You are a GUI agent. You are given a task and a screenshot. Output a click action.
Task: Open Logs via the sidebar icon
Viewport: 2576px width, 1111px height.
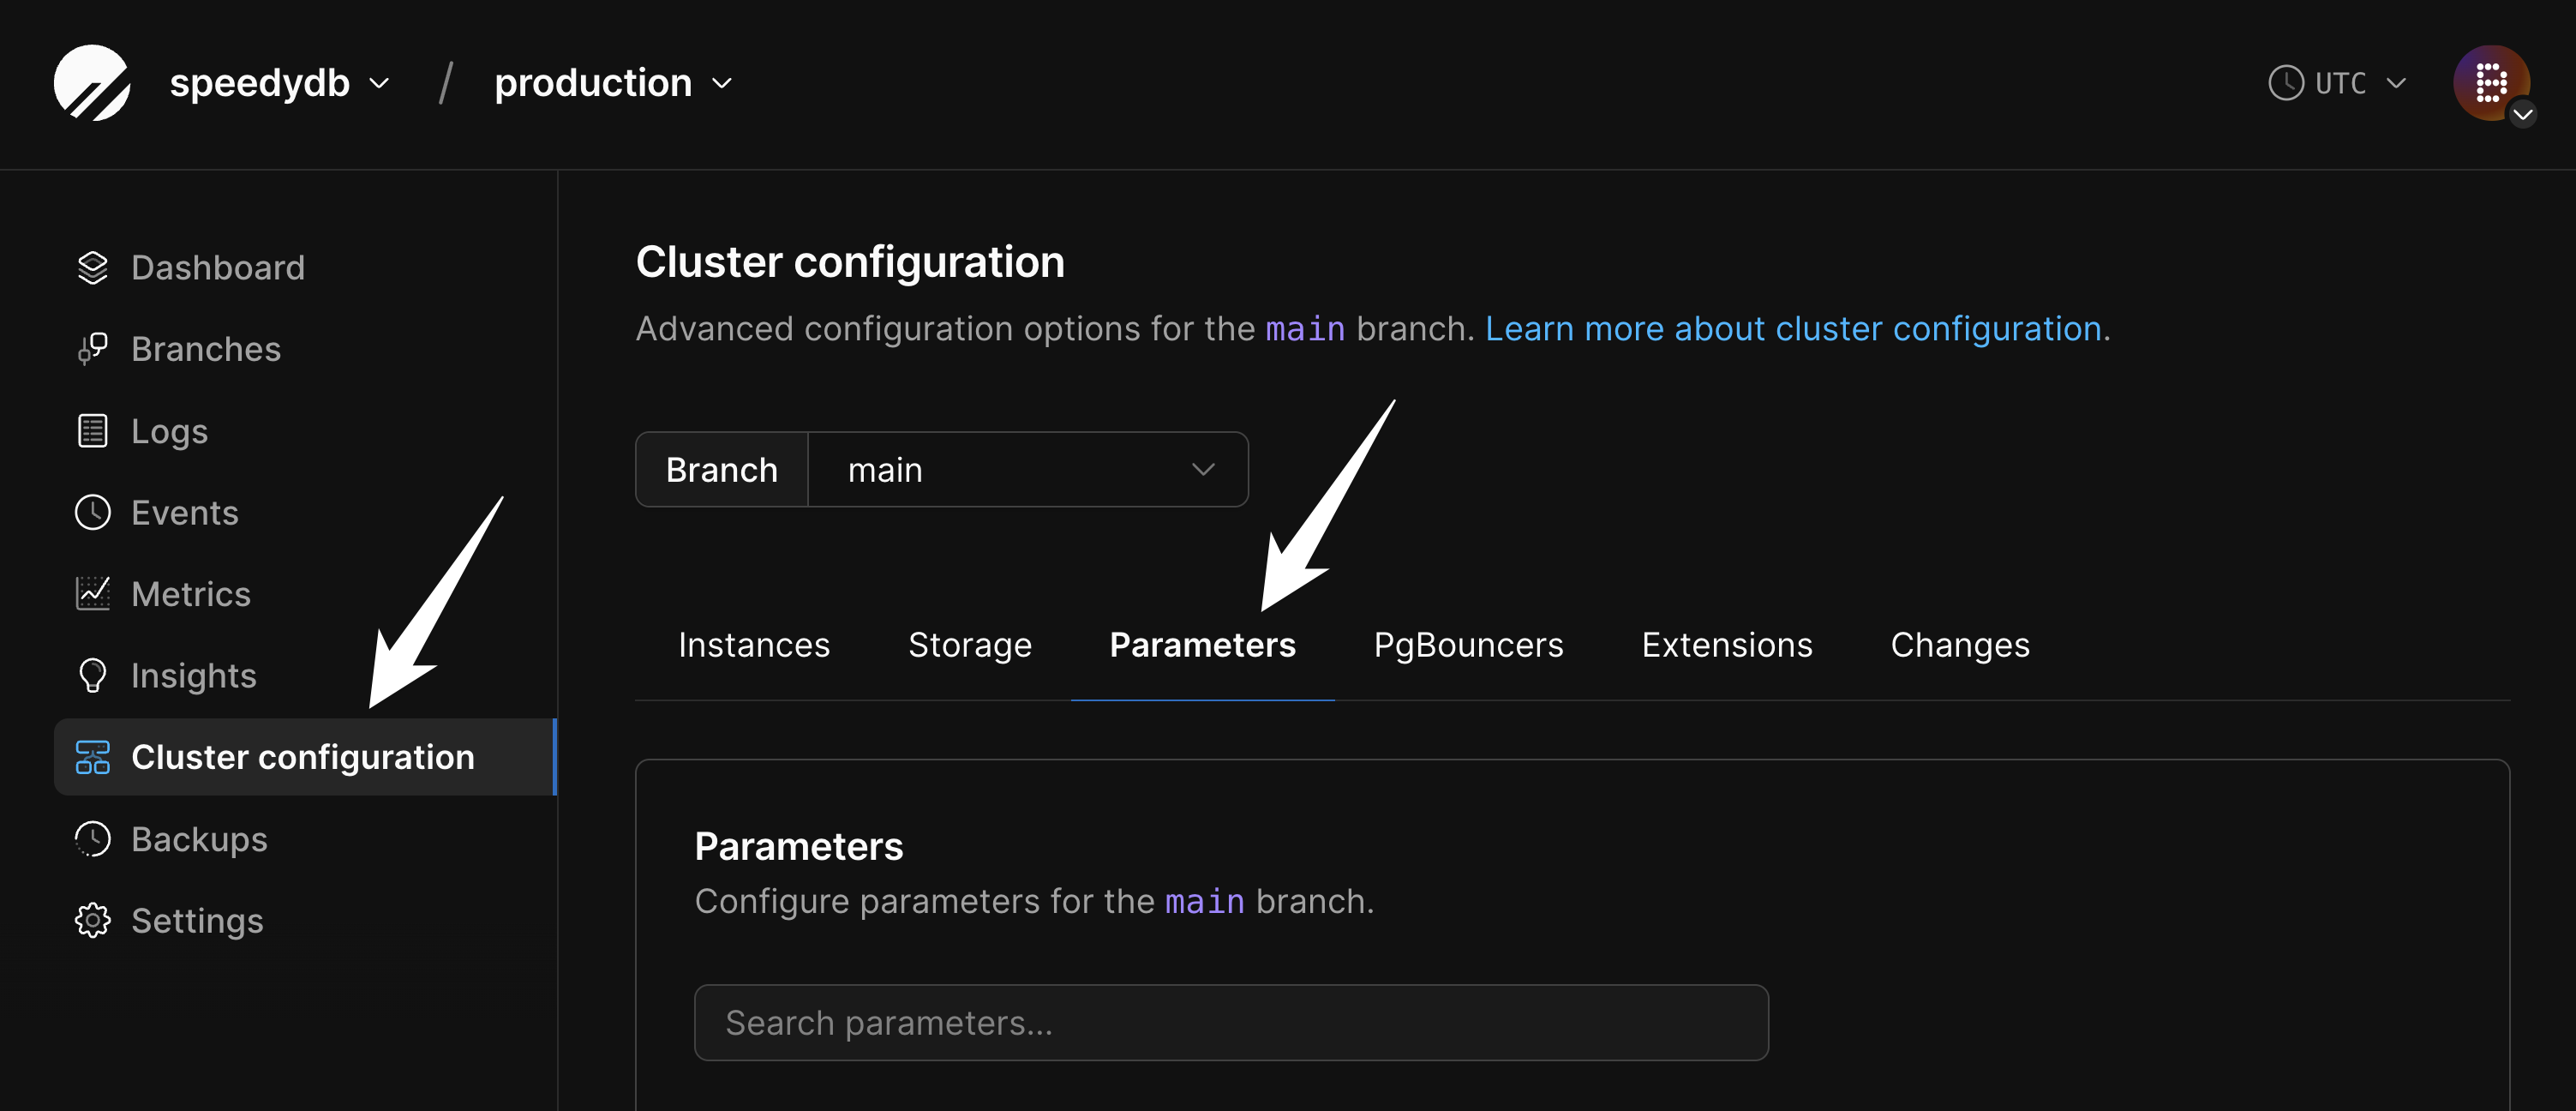point(92,430)
